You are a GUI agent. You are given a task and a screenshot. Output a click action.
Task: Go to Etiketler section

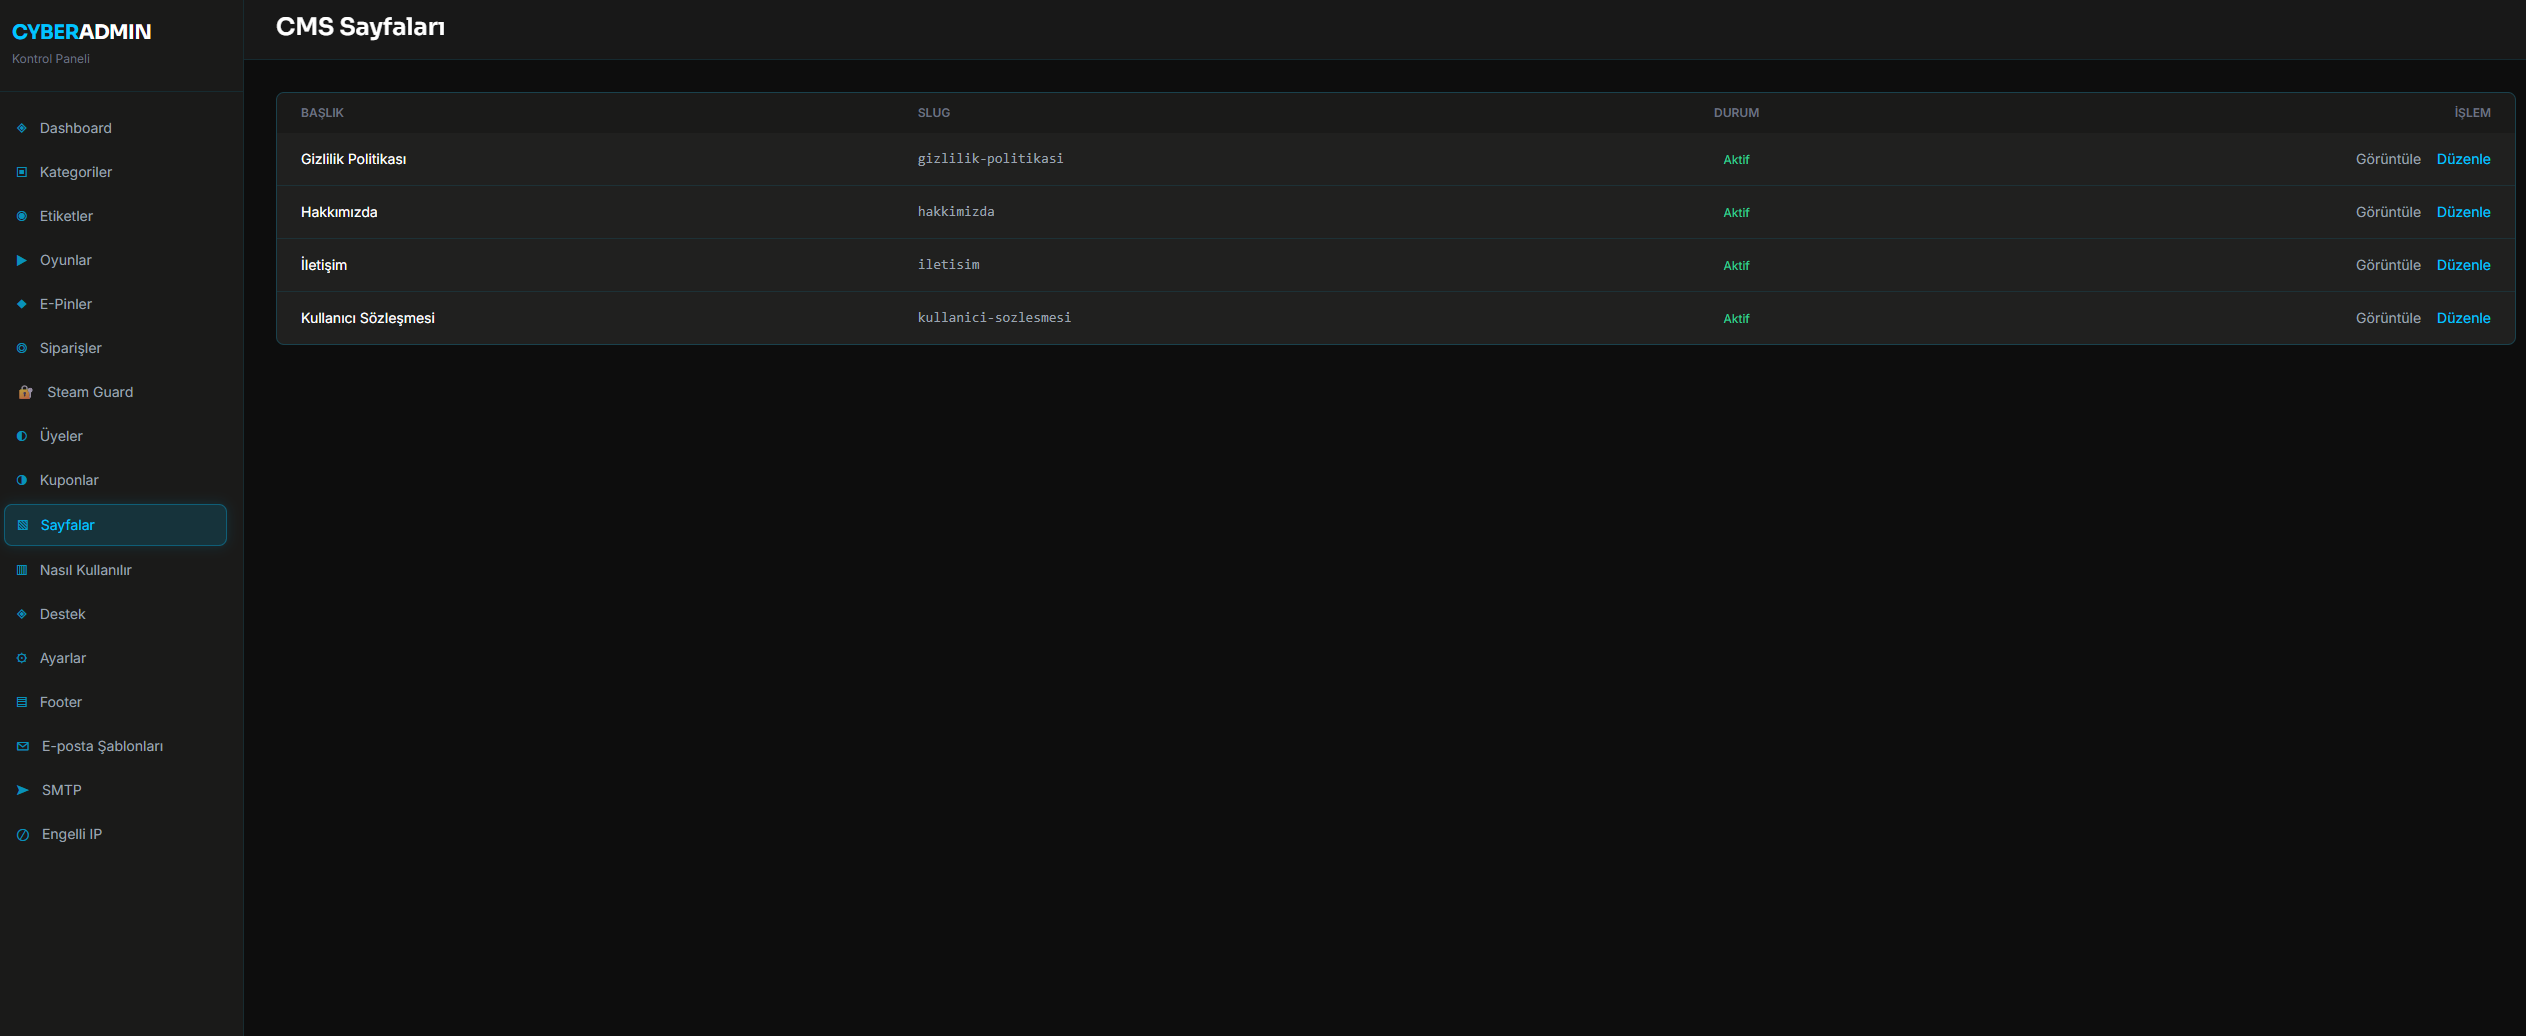click(116, 216)
